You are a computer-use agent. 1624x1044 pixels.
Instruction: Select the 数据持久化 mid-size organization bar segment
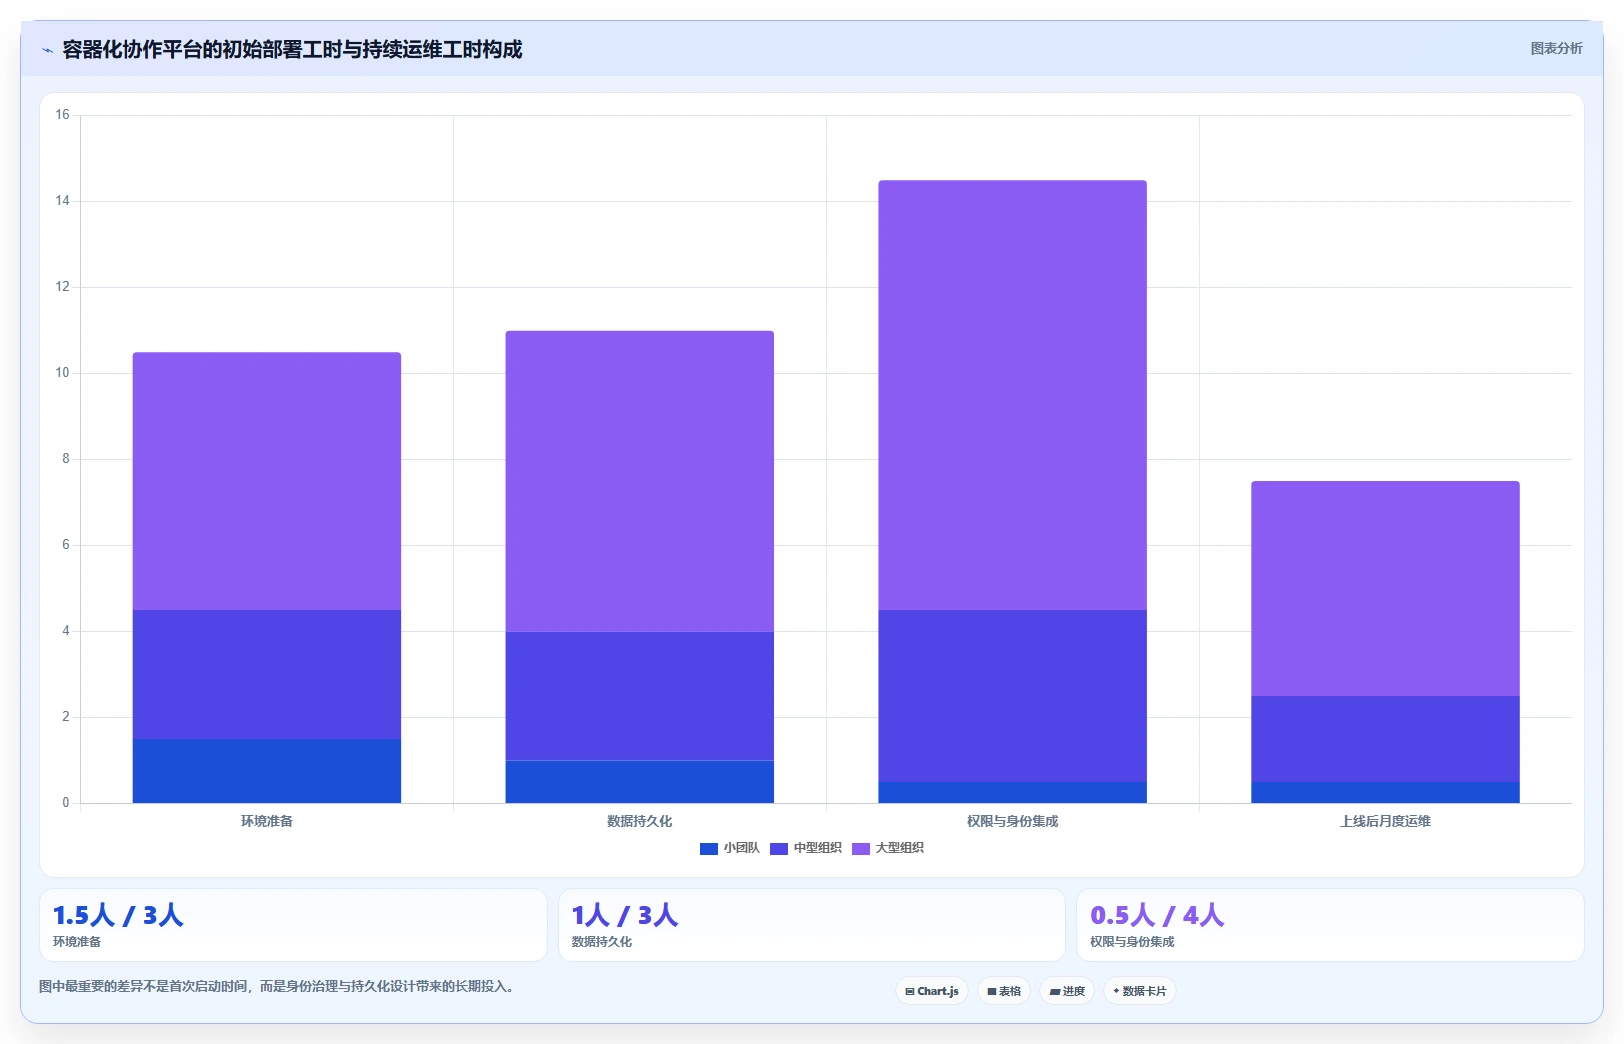(x=640, y=696)
